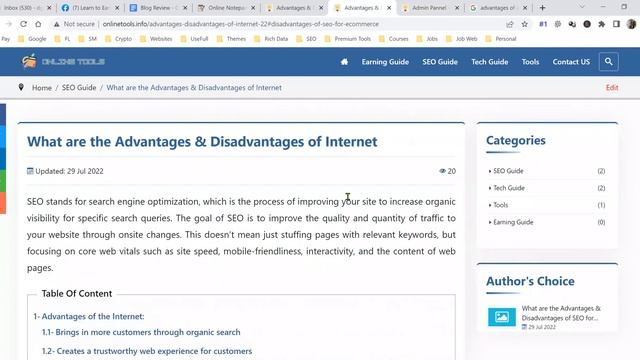Open the tab search chevron
This screenshot has height=360, width=640.
point(582,7)
